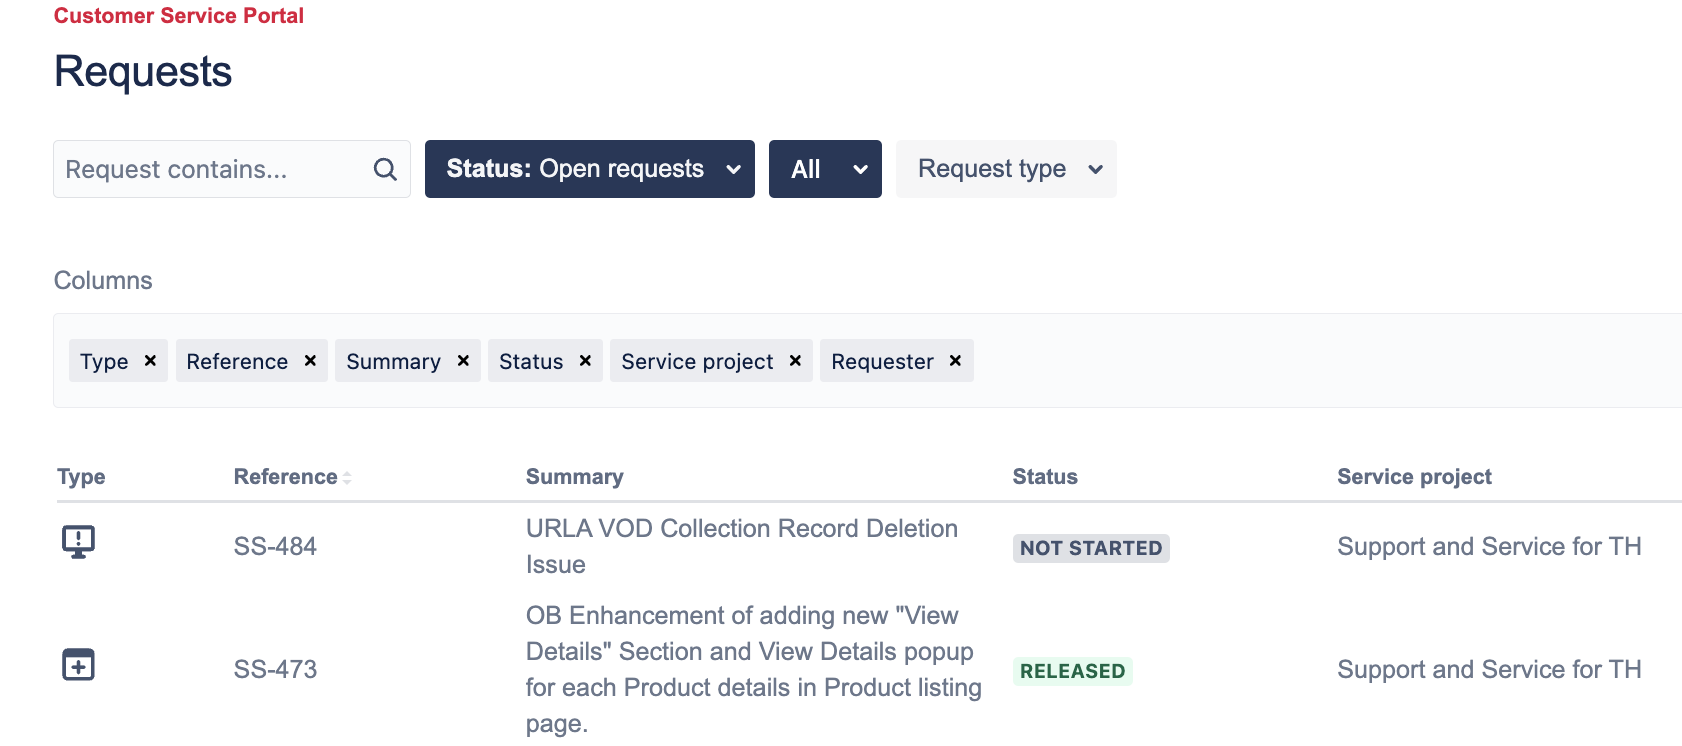
Task: Open the SS-484 reference link
Action: click(275, 546)
